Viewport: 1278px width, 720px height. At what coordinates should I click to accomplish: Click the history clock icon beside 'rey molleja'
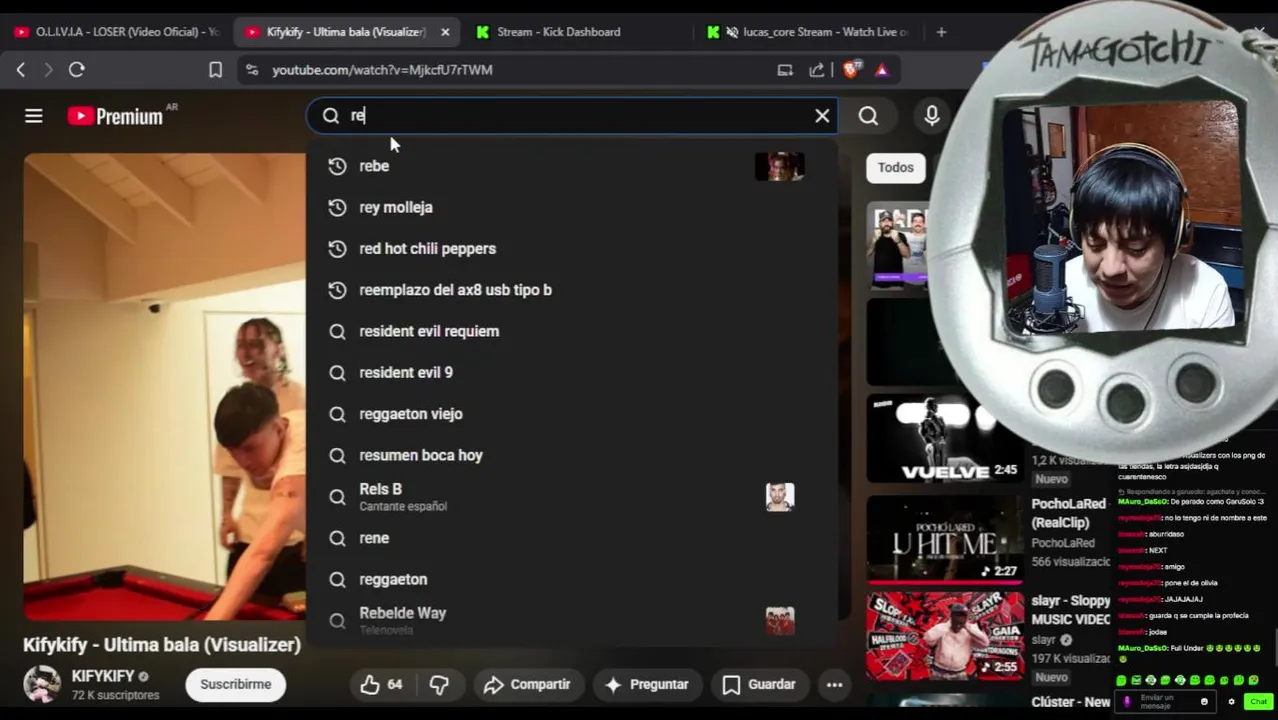(x=337, y=207)
